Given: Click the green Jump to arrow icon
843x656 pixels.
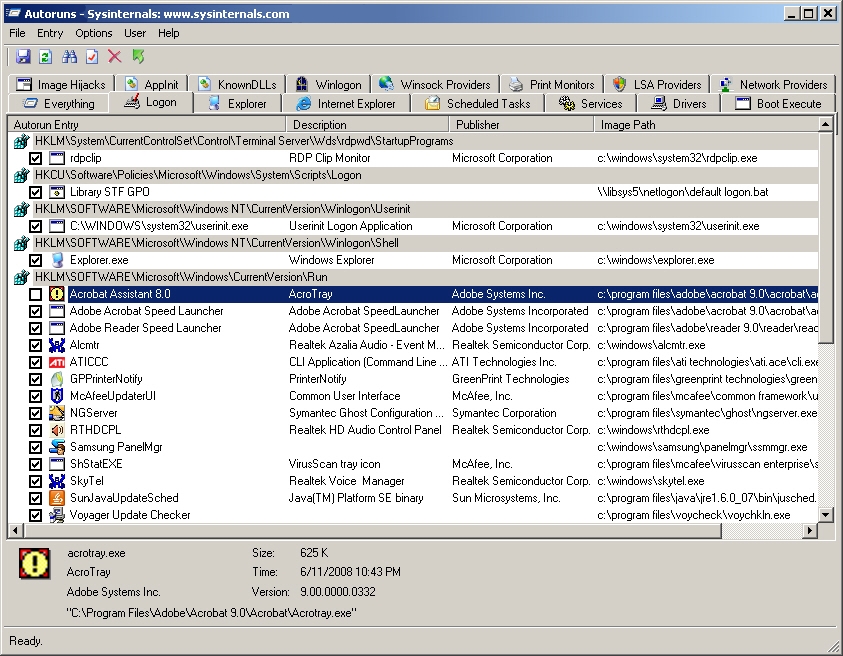Looking at the screenshot, I should (x=138, y=57).
